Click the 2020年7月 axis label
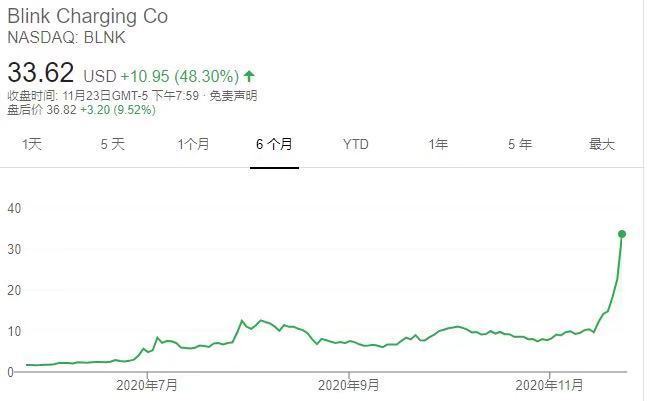The width and height of the screenshot is (658, 401). coord(147,385)
